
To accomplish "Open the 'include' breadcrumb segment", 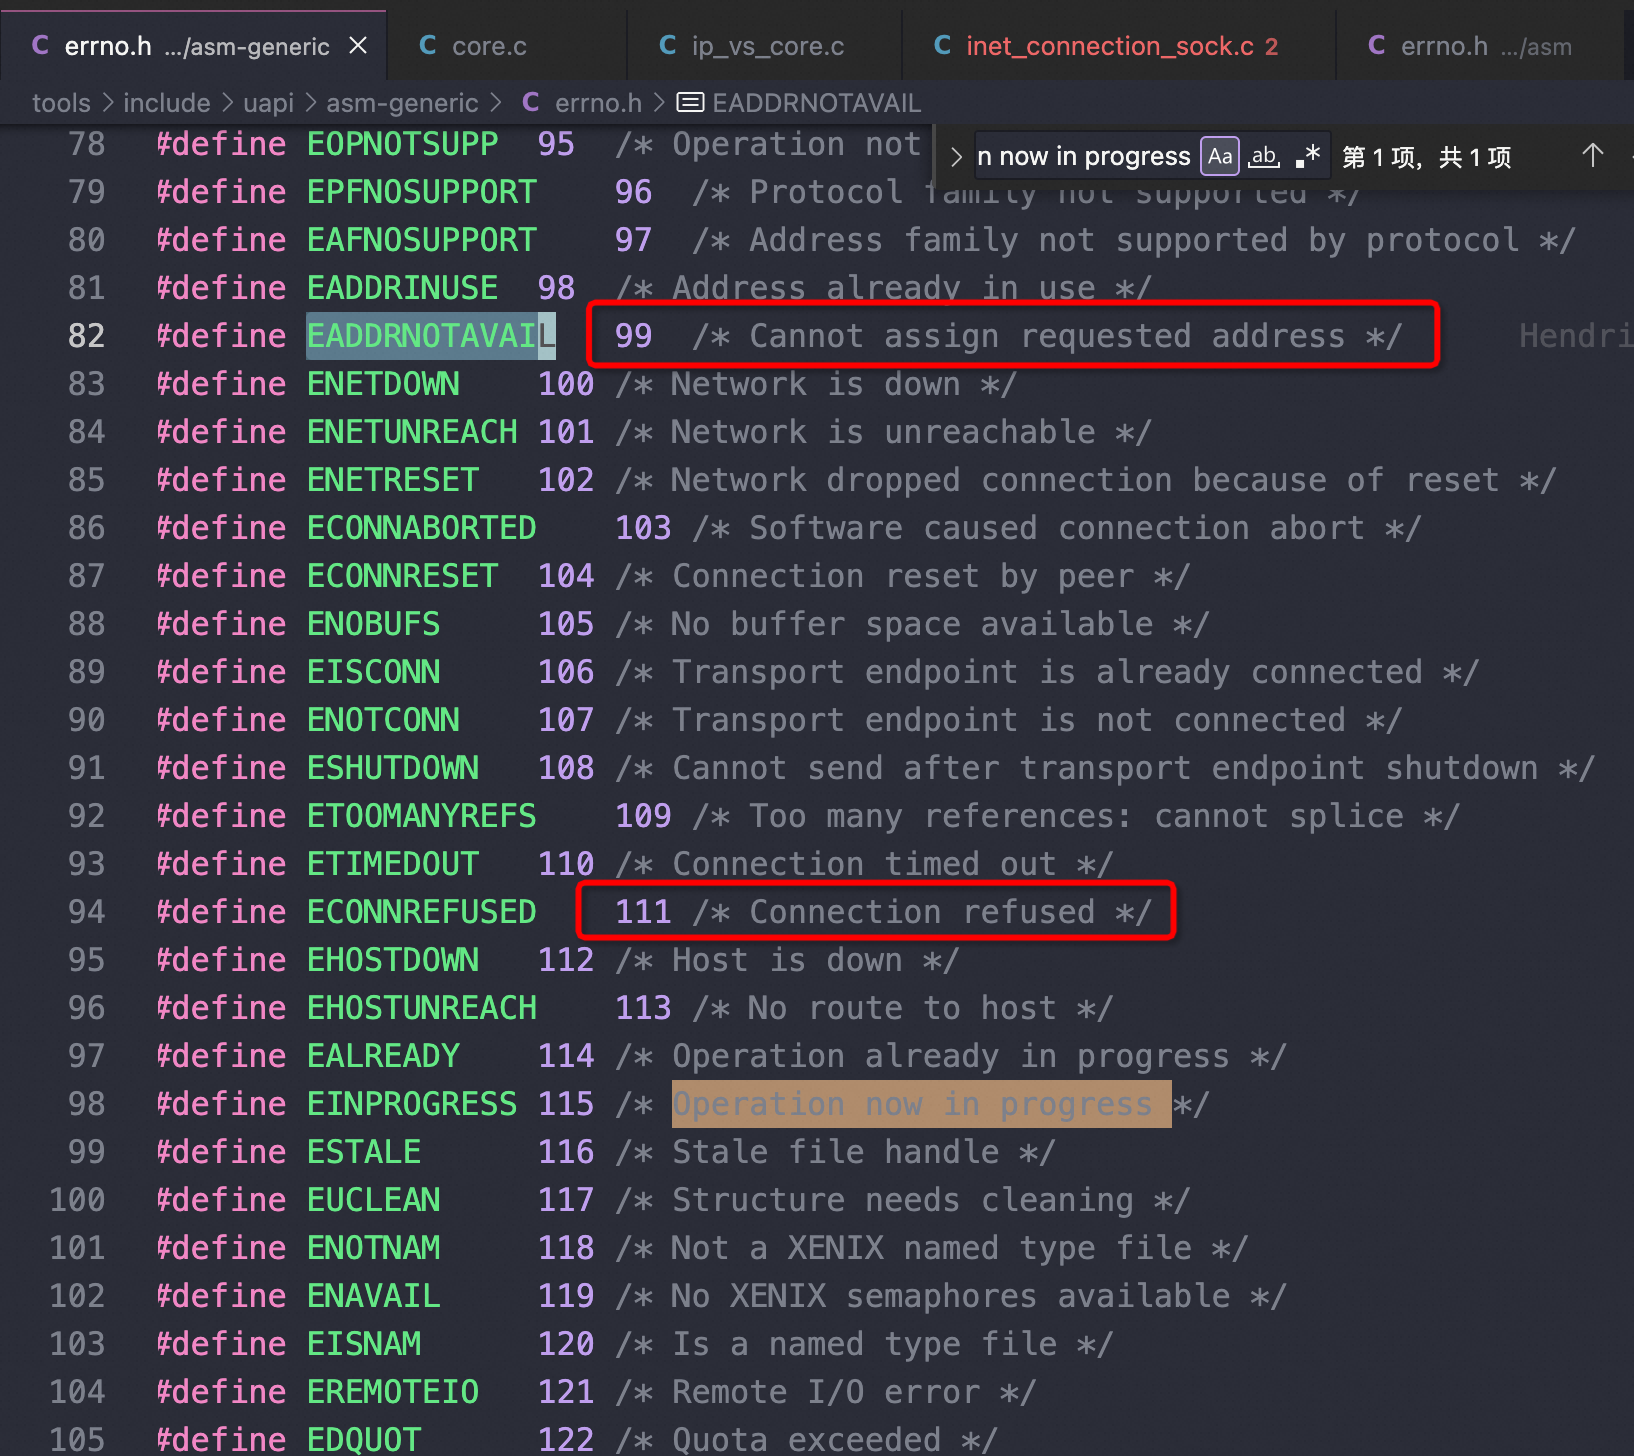I will click(x=166, y=103).
